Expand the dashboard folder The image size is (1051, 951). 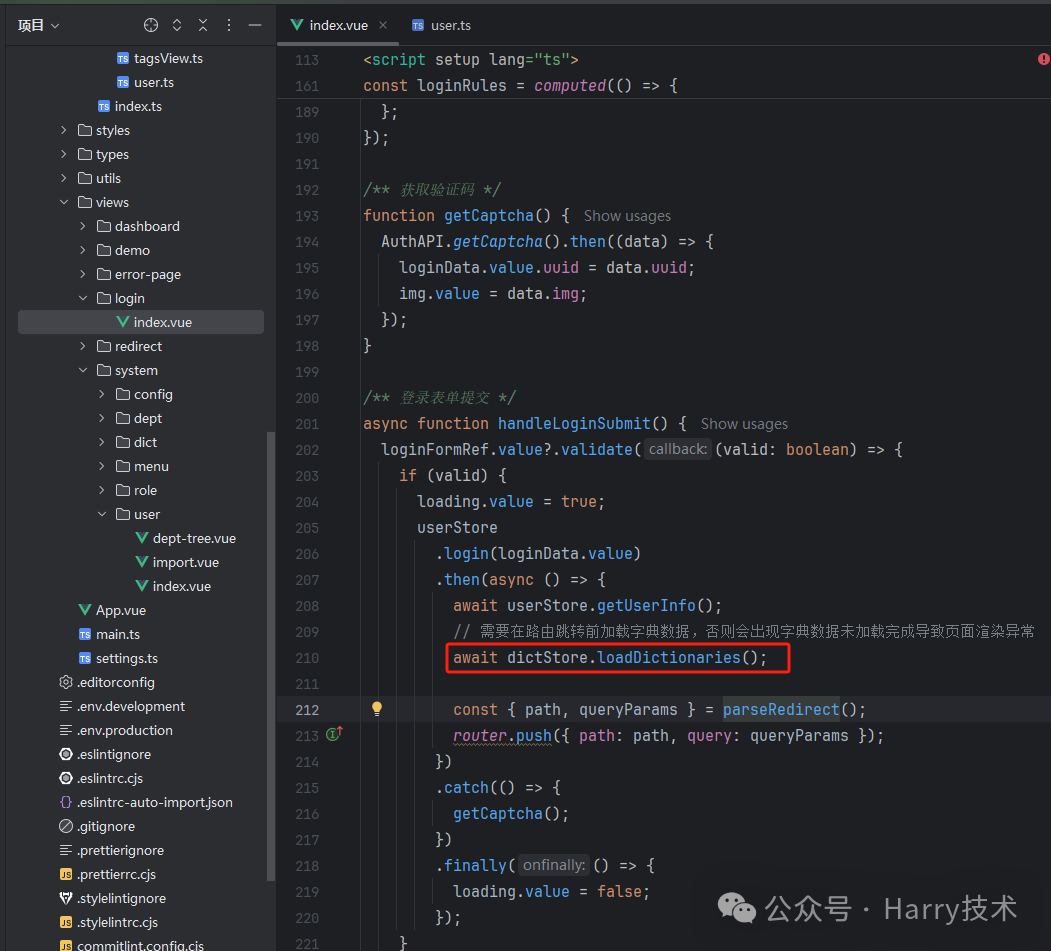pyautogui.click(x=82, y=227)
